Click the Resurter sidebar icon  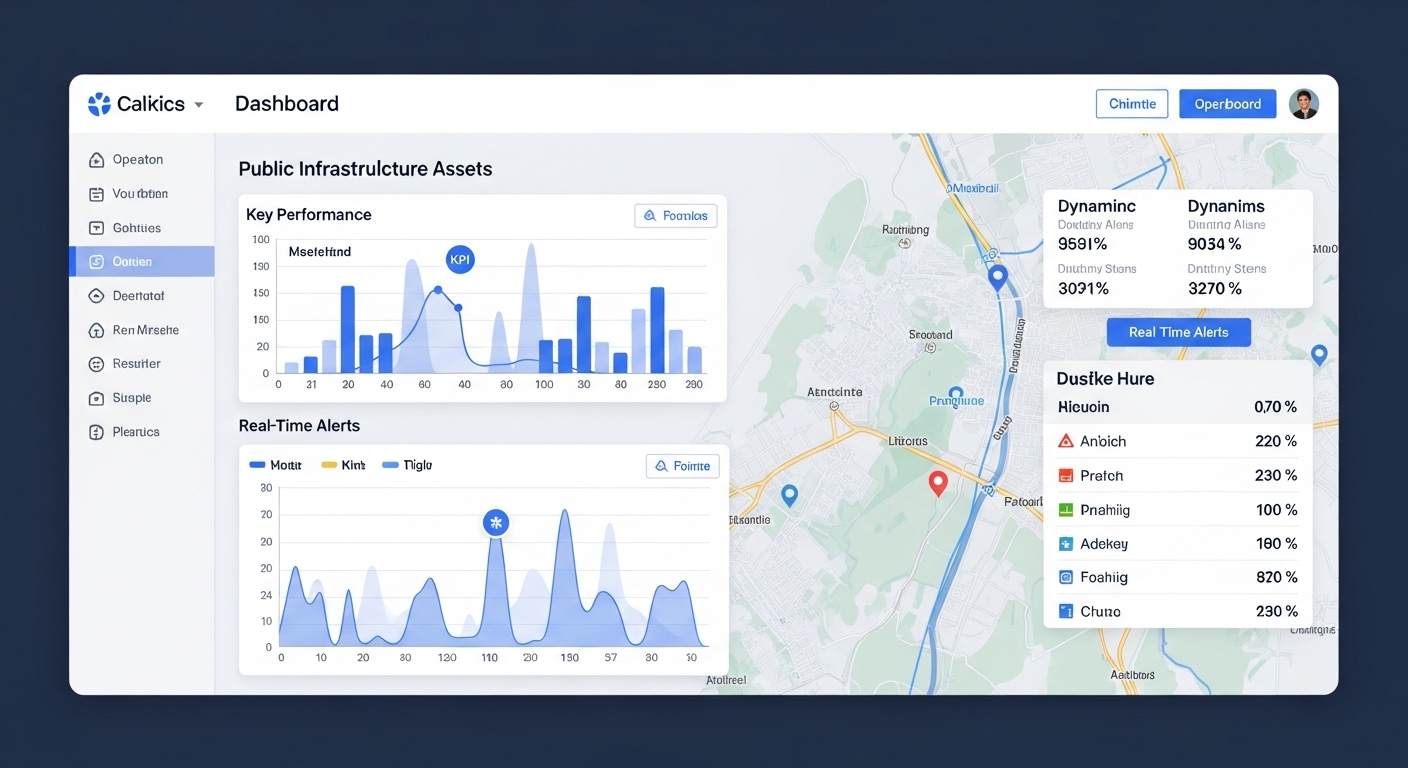coord(97,364)
